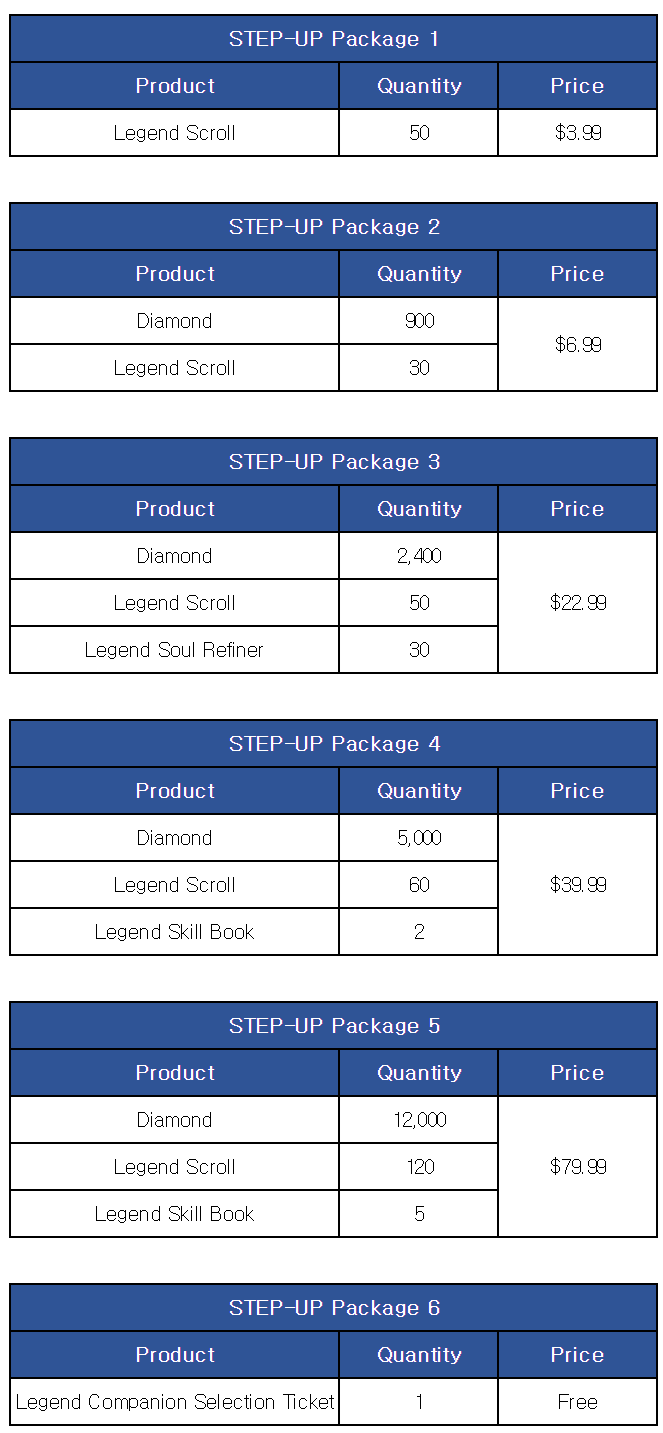This screenshot has height=1433, width=663.
Task: Click the $22.99 price cell
Action: click(578, 603)
